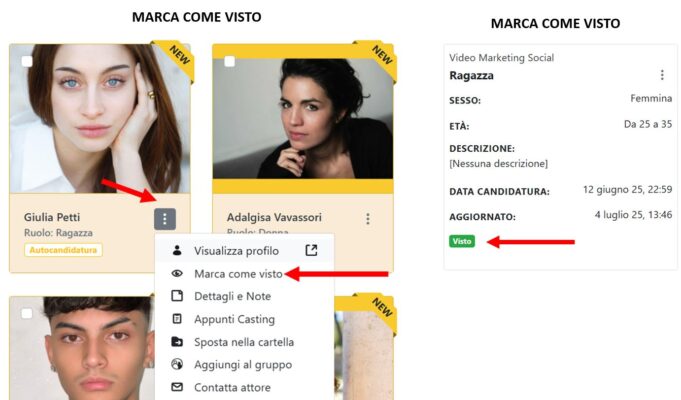The height and width of the screenshot is (400, 681).
Task: Open the three-dot menu for Adalgisa Vavassori
Action: [368, 219]
